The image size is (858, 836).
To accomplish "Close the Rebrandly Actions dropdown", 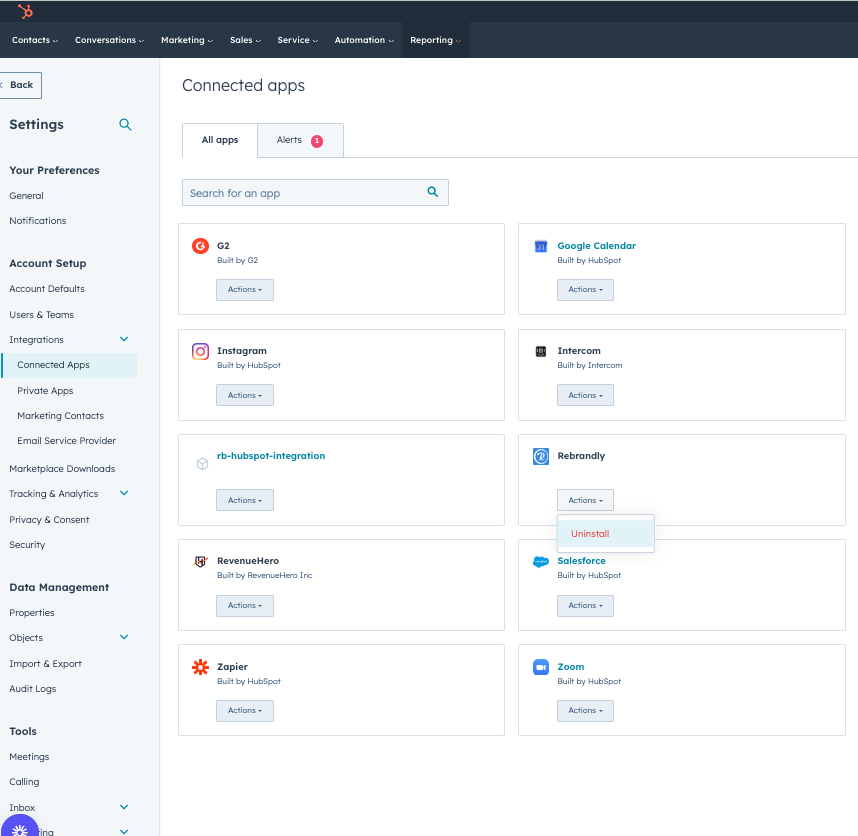I will point(585,500).
